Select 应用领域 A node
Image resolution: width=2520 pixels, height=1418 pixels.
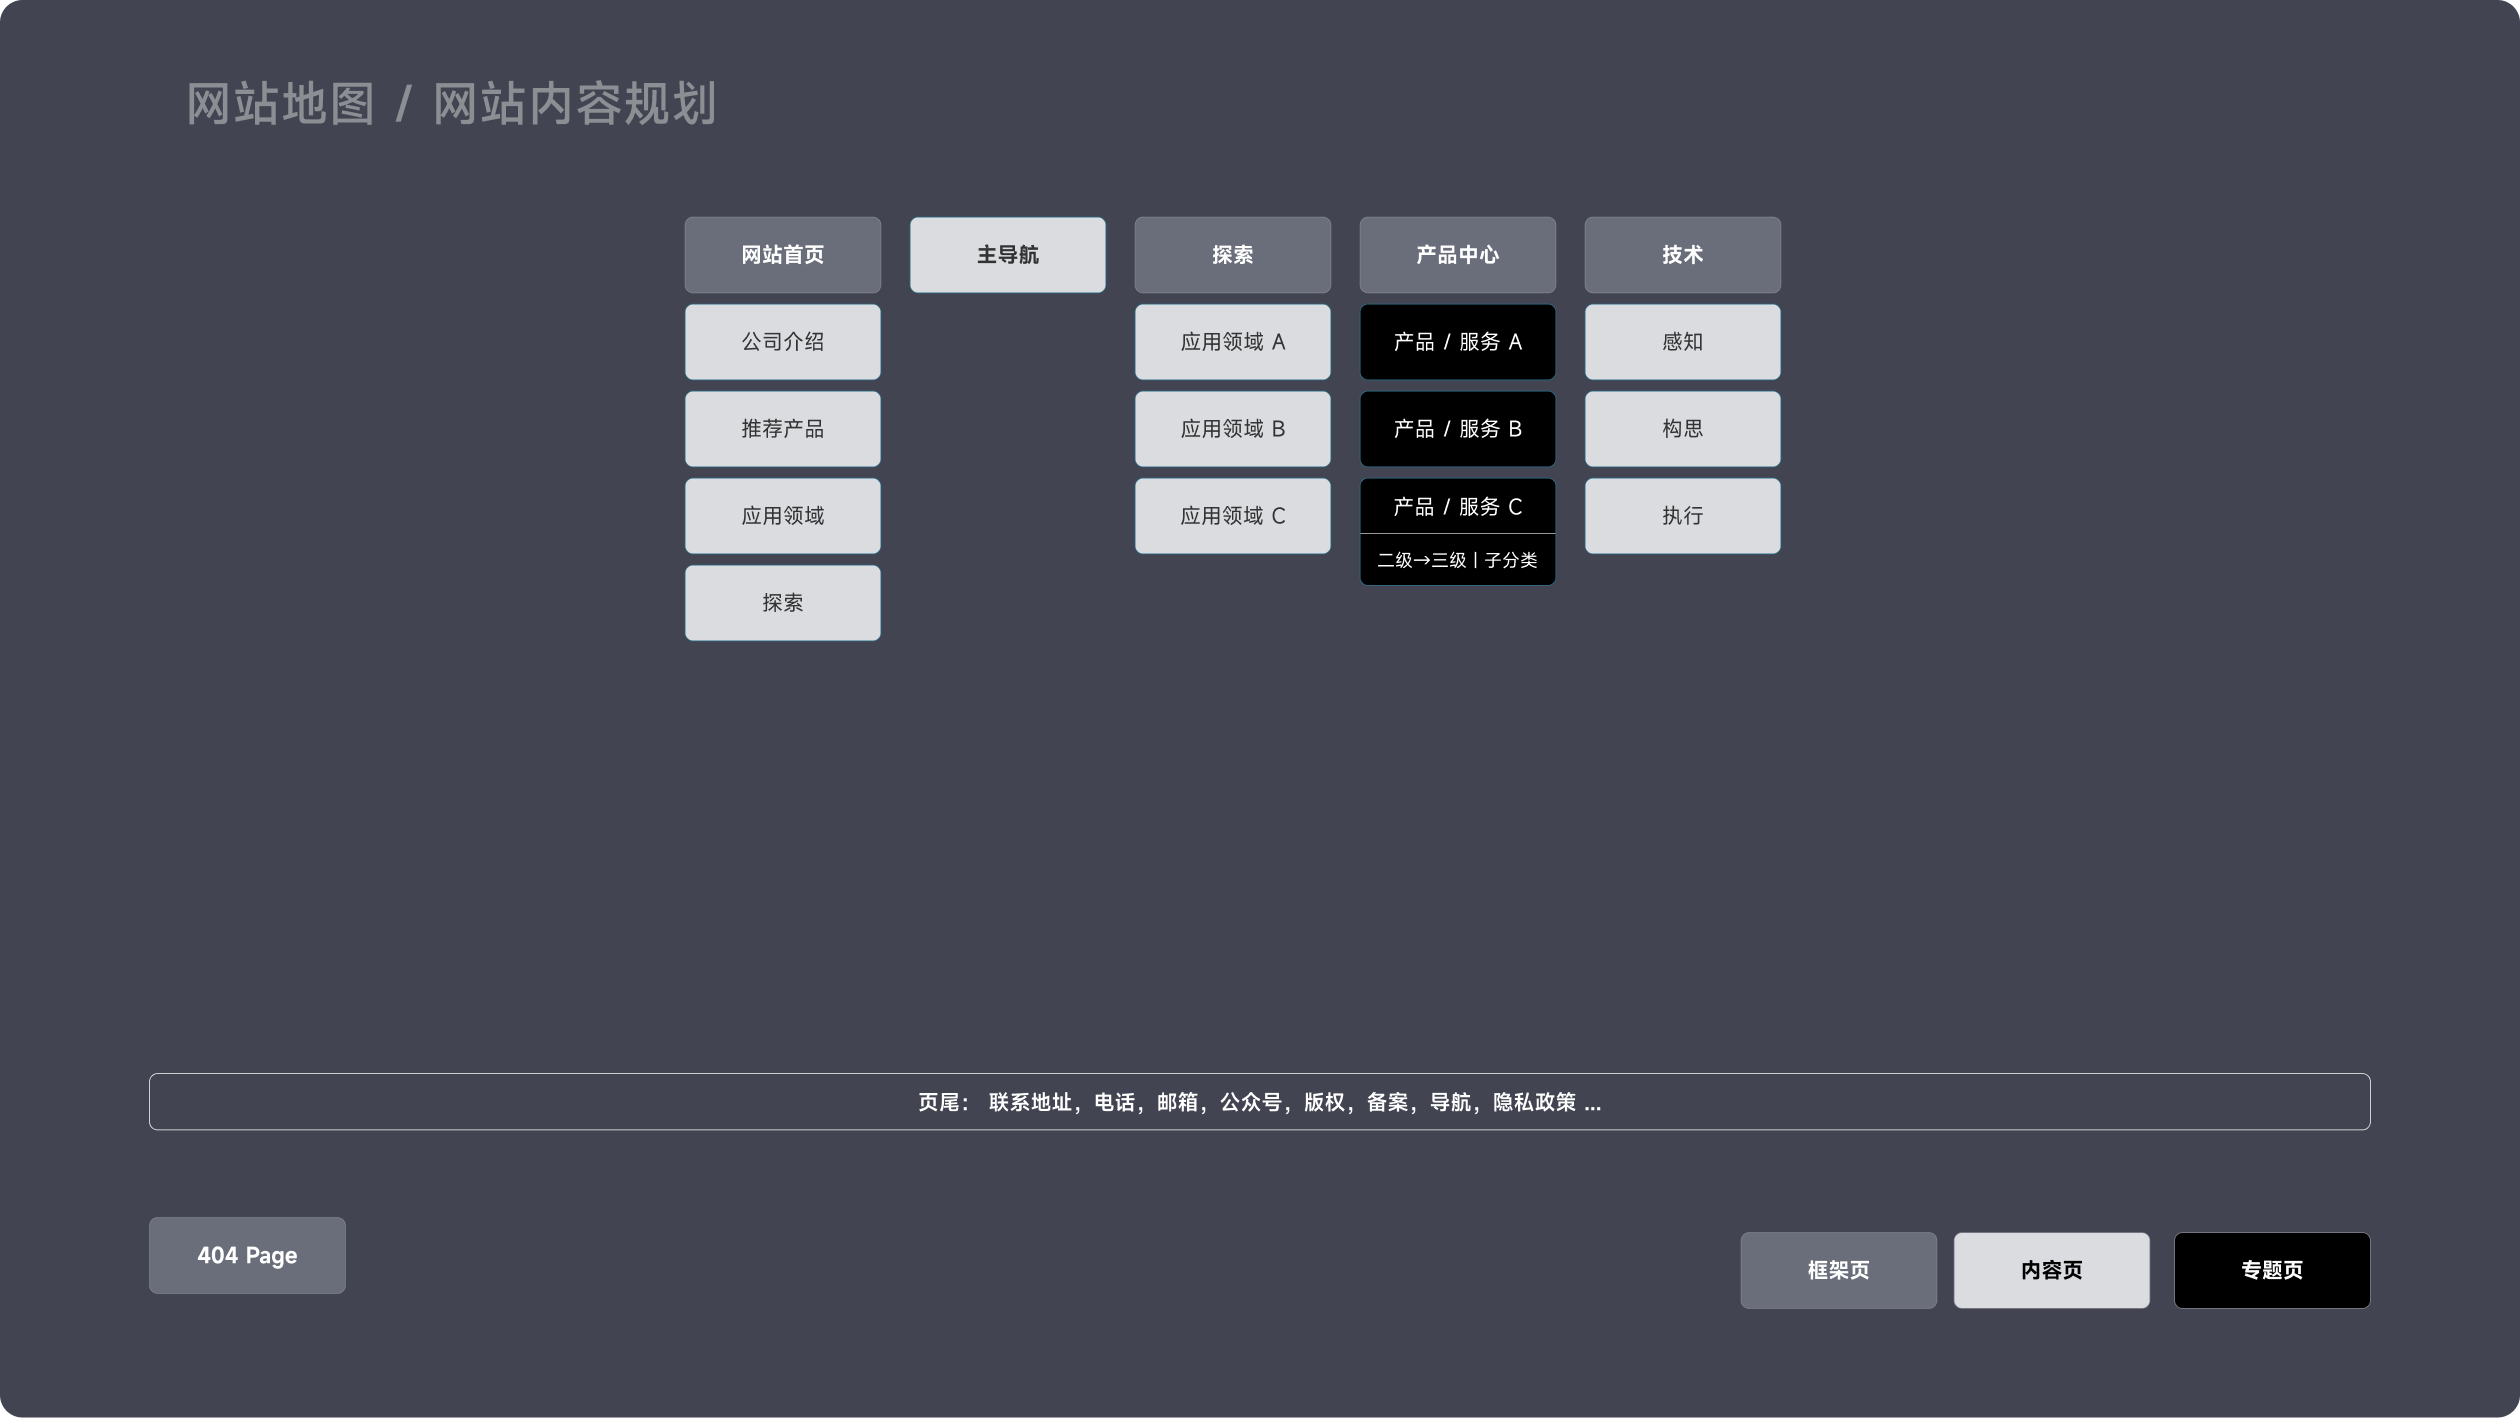coord(1232,341)
